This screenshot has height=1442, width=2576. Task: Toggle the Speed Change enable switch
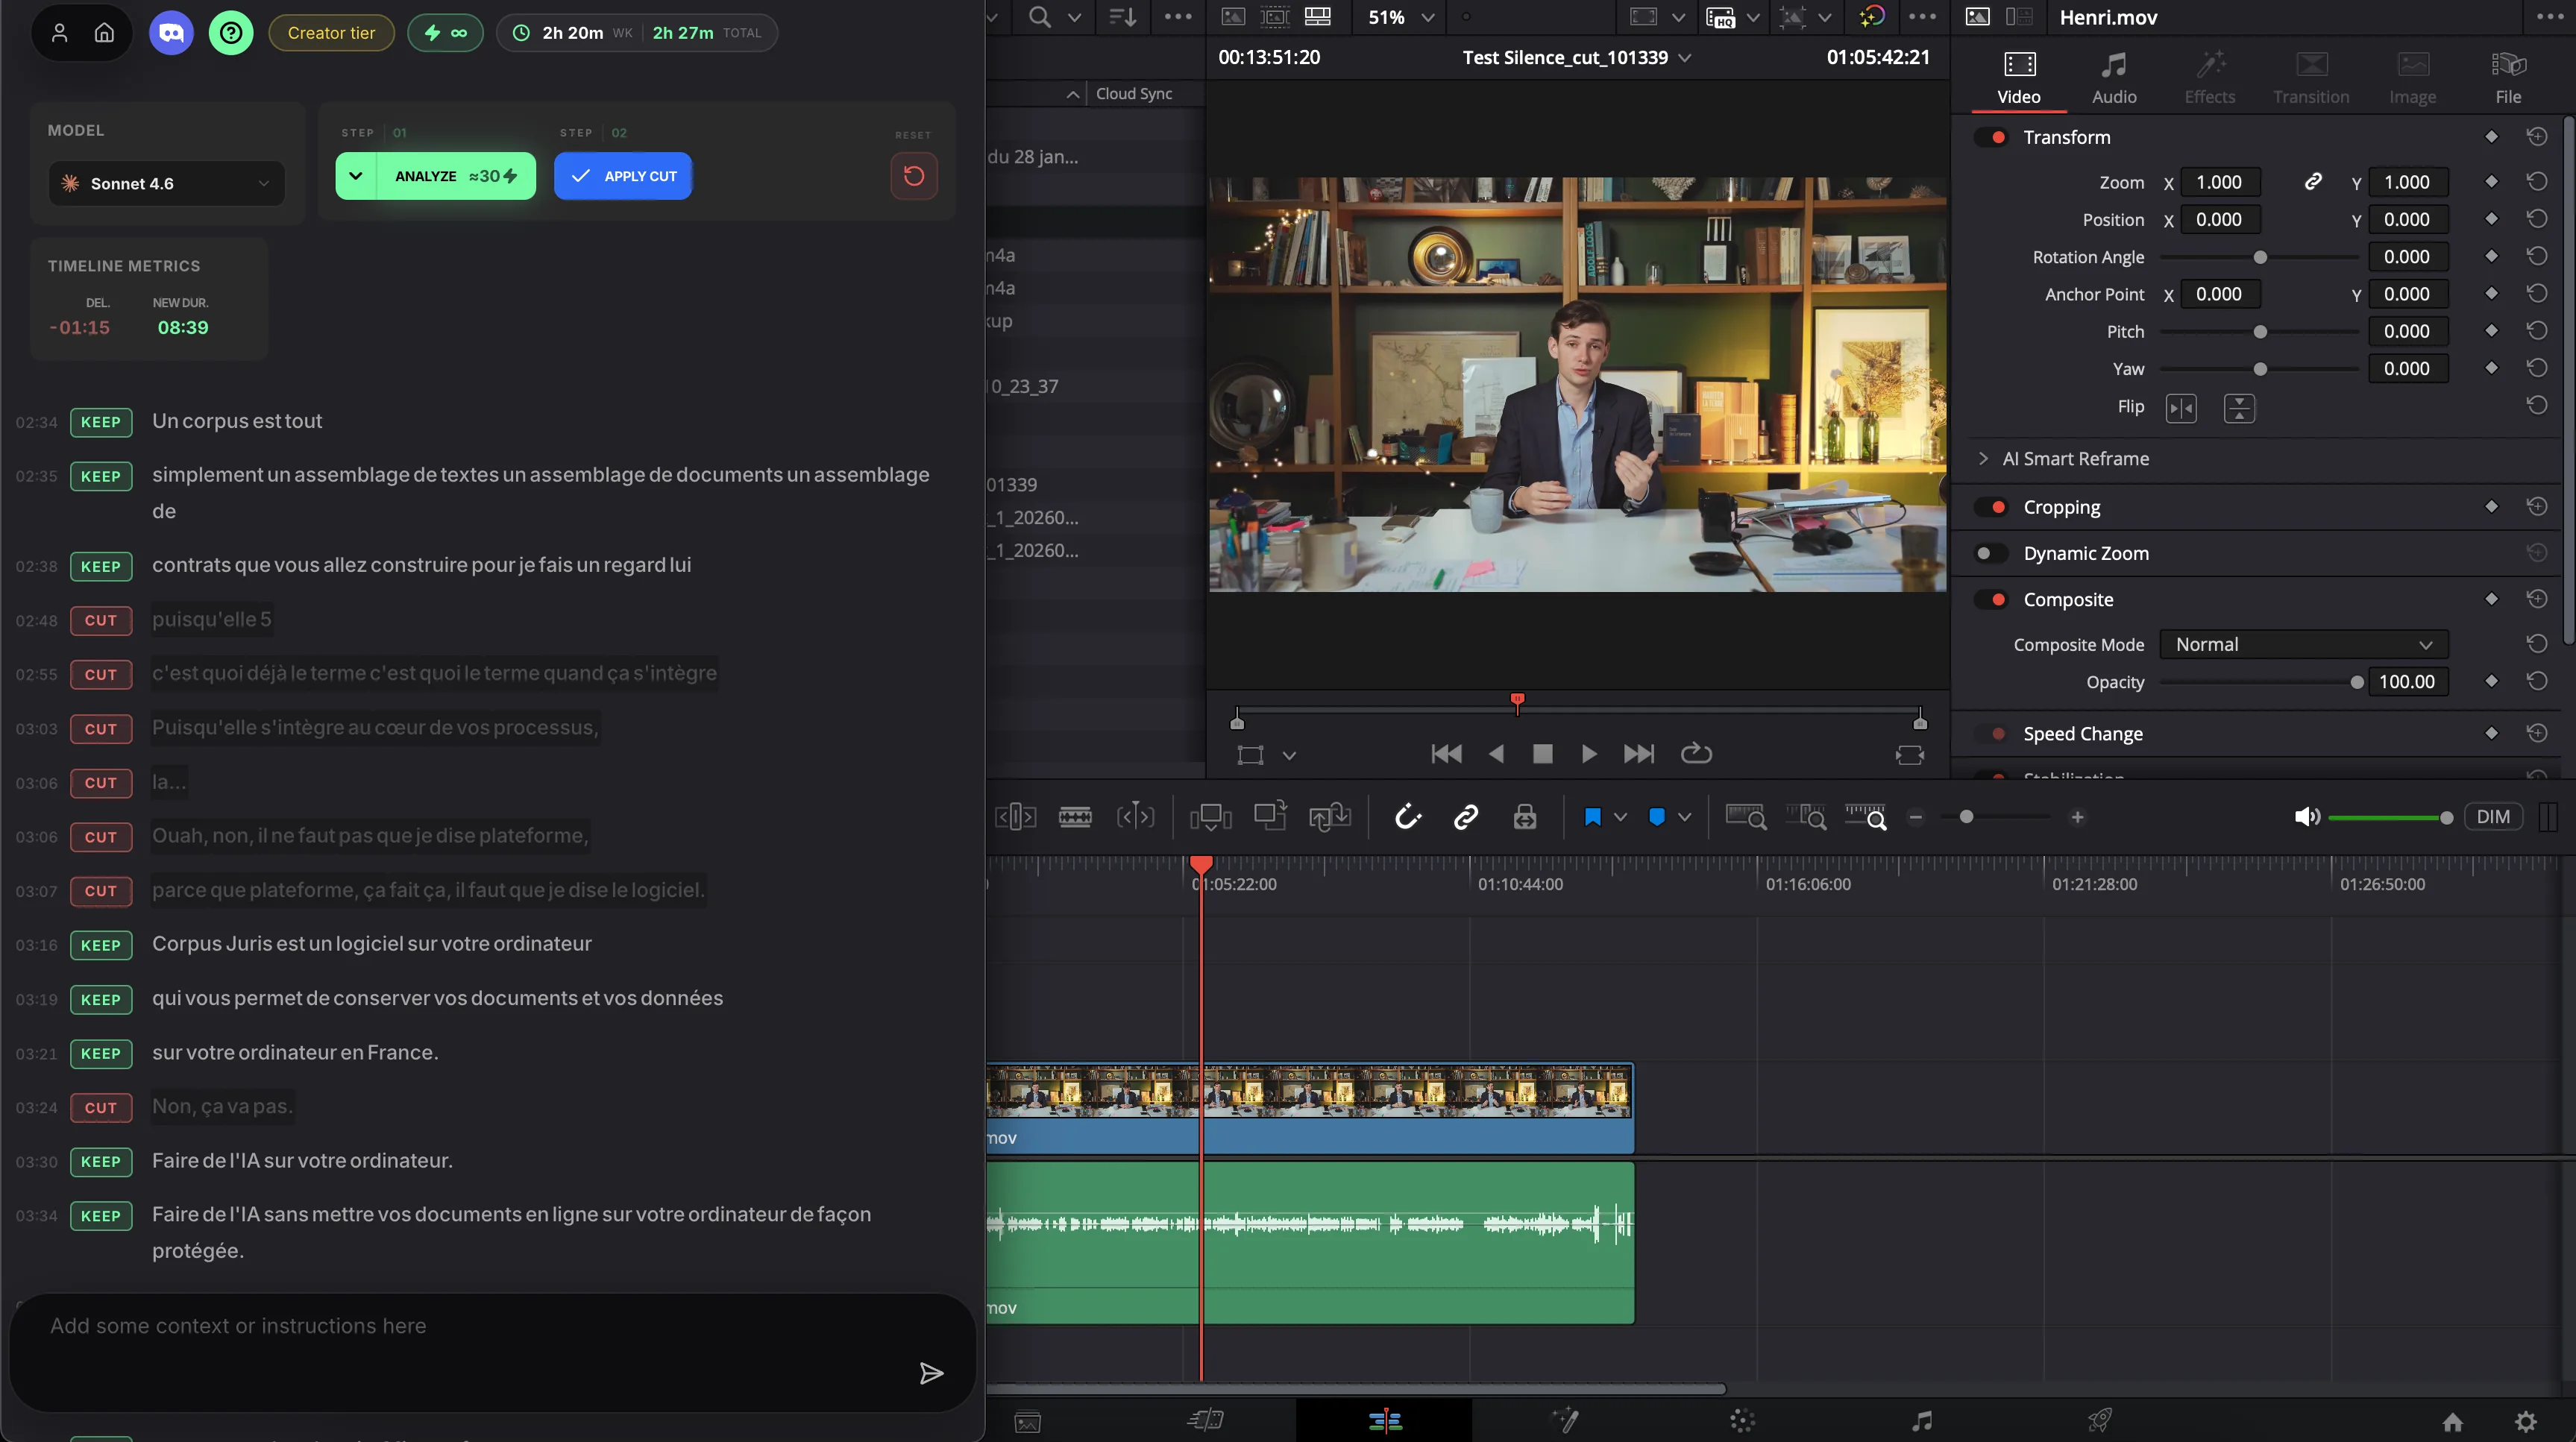(x=1990, y=733)
